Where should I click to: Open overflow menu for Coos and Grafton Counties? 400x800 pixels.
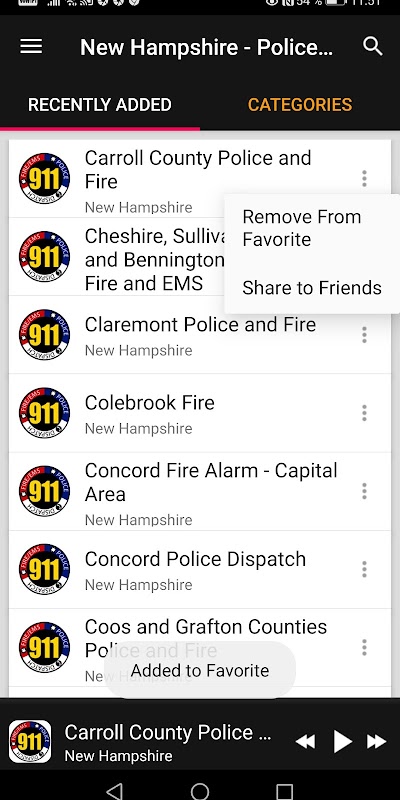[x=364, y=647]
